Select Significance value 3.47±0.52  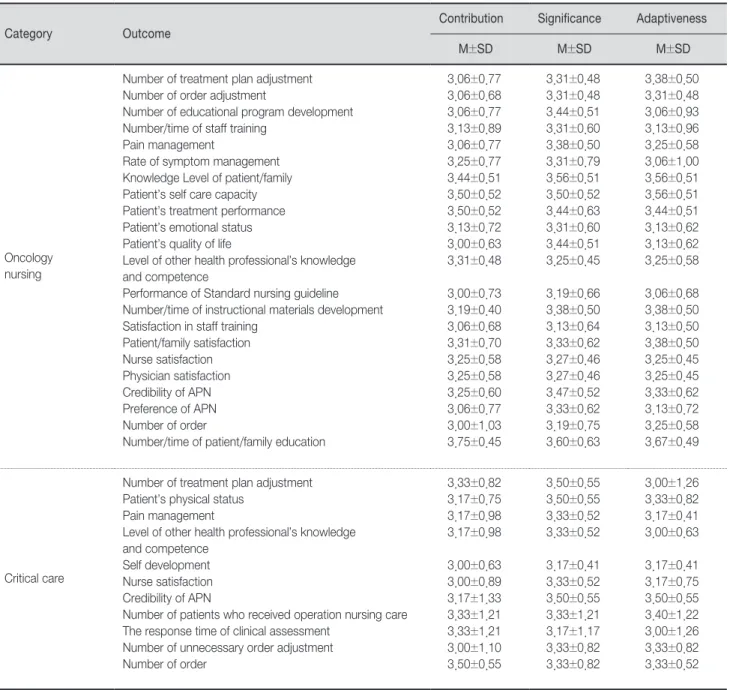(x=573, y=392)
